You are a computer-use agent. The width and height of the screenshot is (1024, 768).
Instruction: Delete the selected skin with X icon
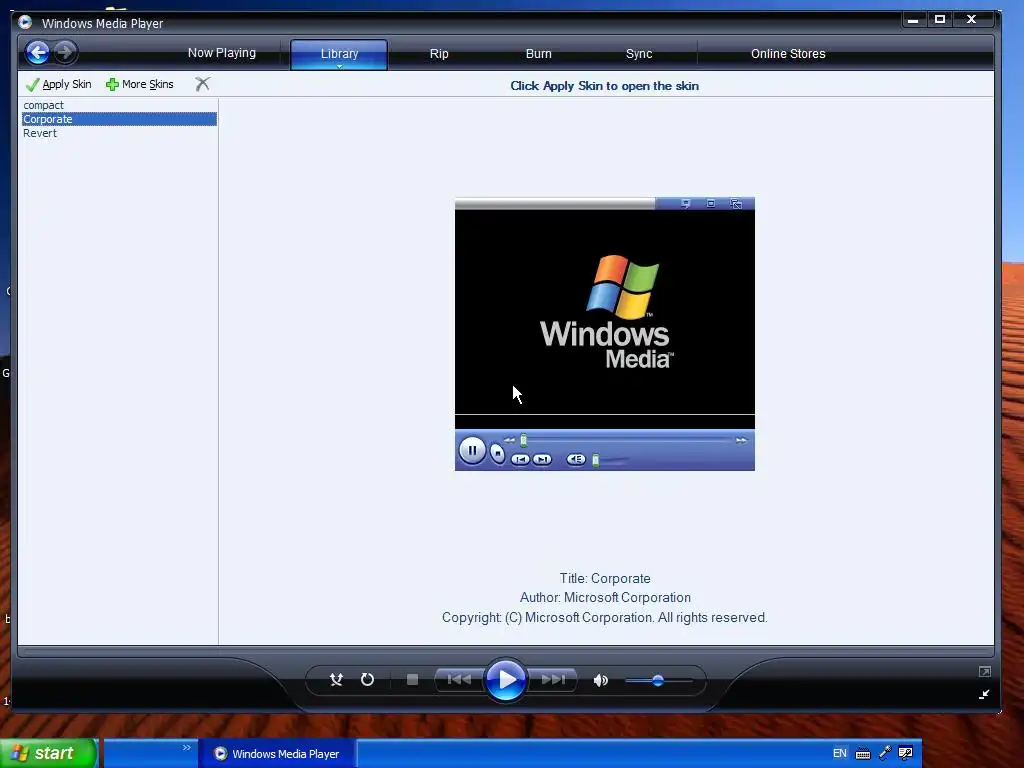coord(202,84)
